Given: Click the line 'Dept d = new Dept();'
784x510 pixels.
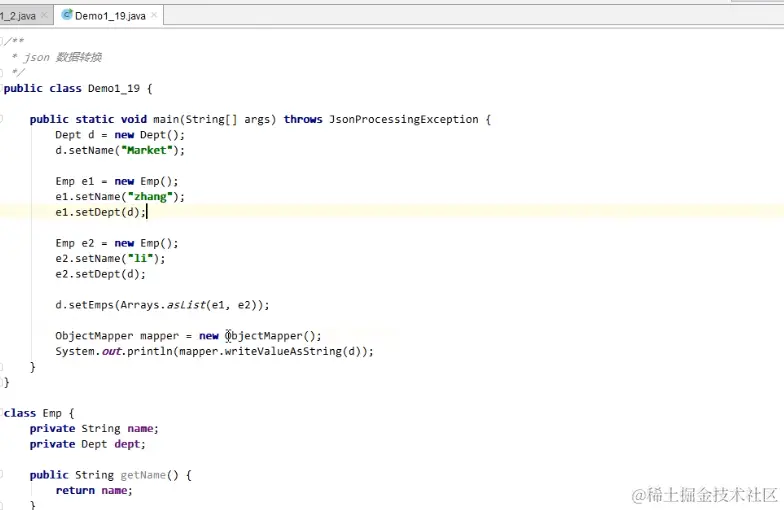Looking at the screenshot, I should point(120,134).
